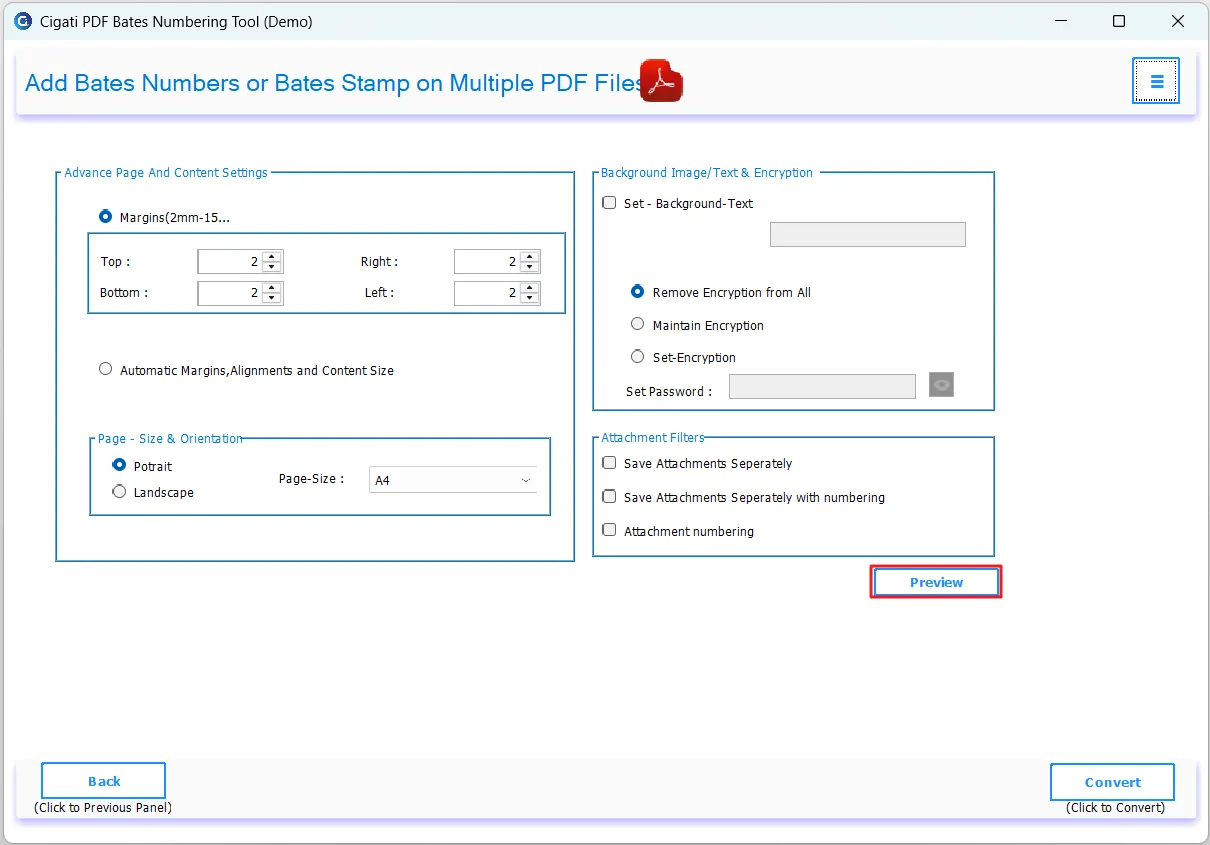Select the Maintain Encryption option
This screenshot has height=845, width=1210.
(637, 323)
